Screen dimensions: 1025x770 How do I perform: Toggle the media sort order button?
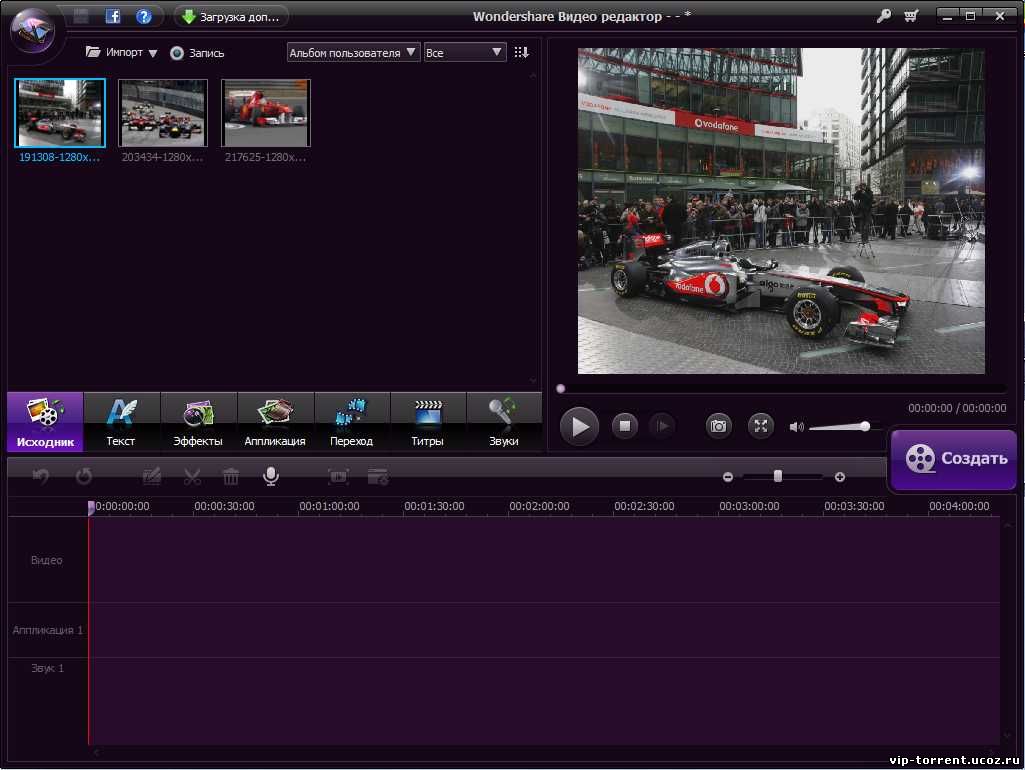click(x=521, y=52)
